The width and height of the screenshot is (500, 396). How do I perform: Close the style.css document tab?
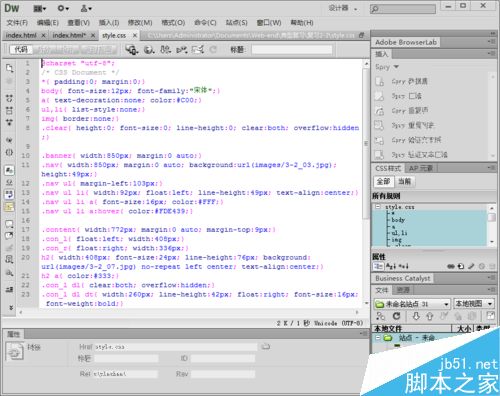tap(135, 35)
